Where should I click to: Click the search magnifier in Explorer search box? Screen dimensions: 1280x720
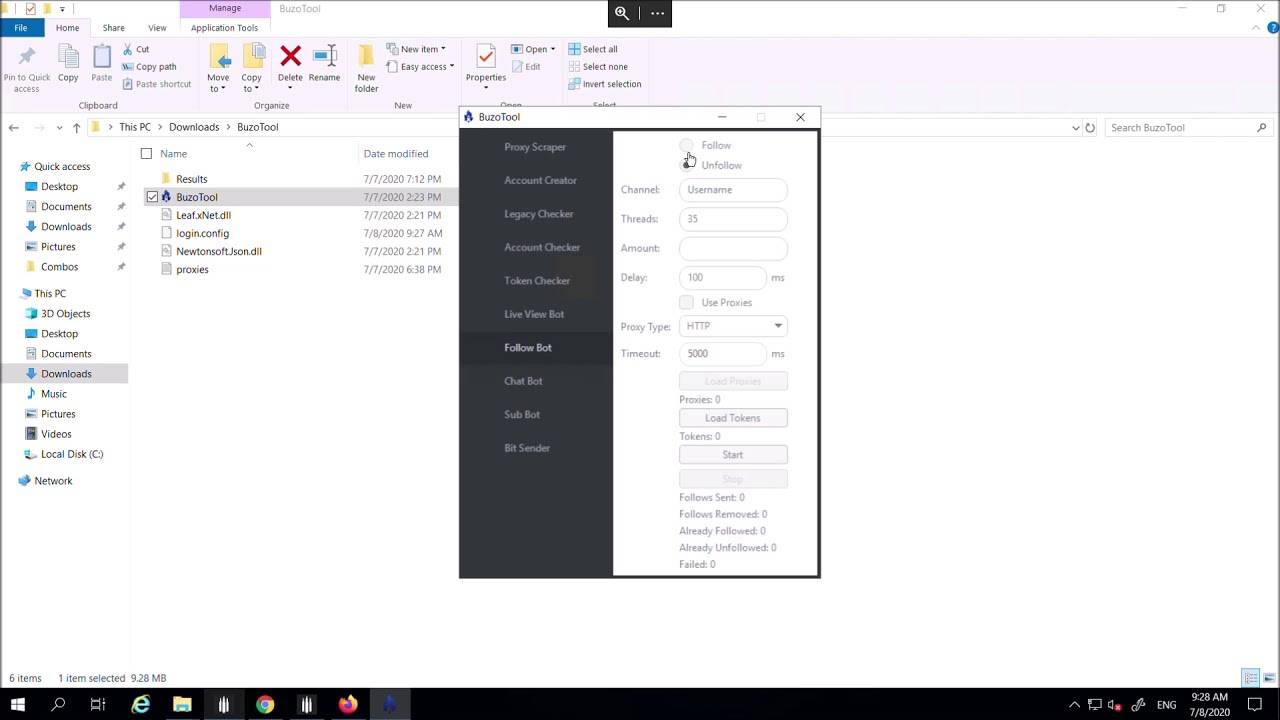(x=1261, y=128)
